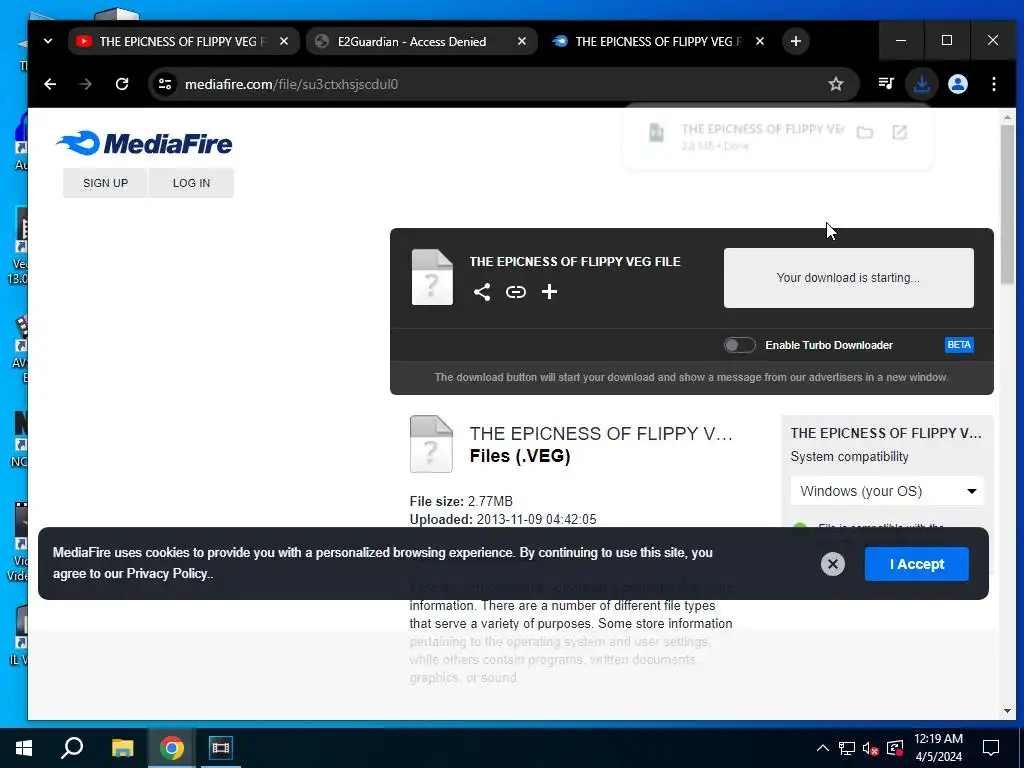Click the file question-mark icon beside Files (.VEG)

coord(431,444)
